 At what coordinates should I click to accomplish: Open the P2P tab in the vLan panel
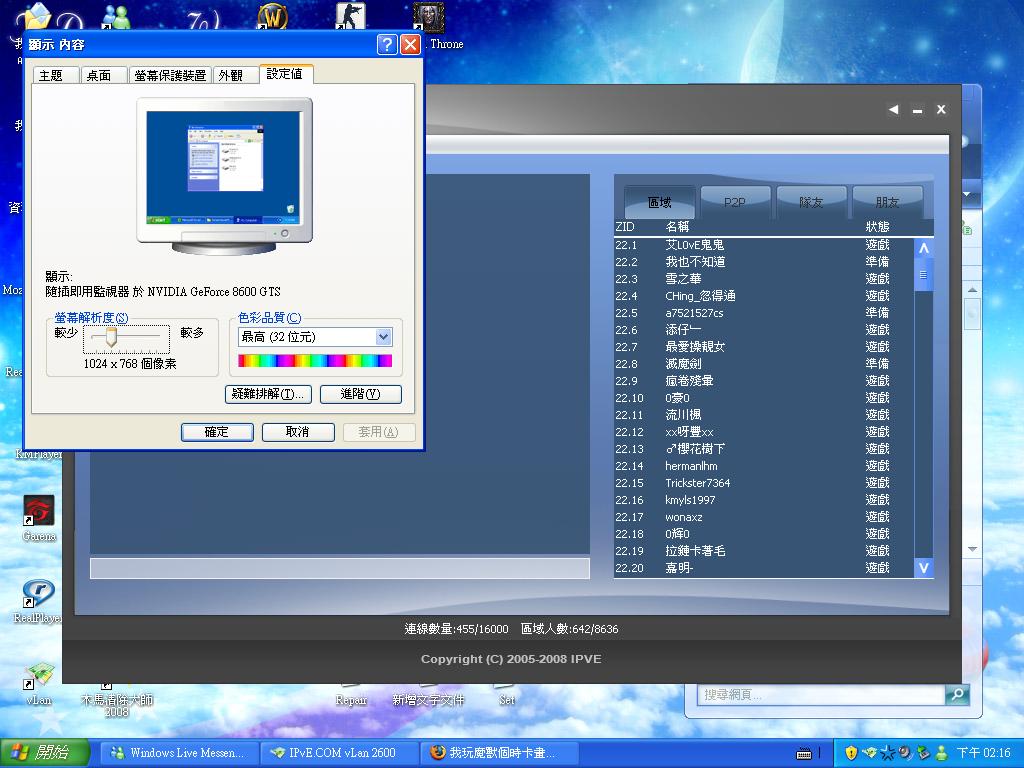[735, 202]
